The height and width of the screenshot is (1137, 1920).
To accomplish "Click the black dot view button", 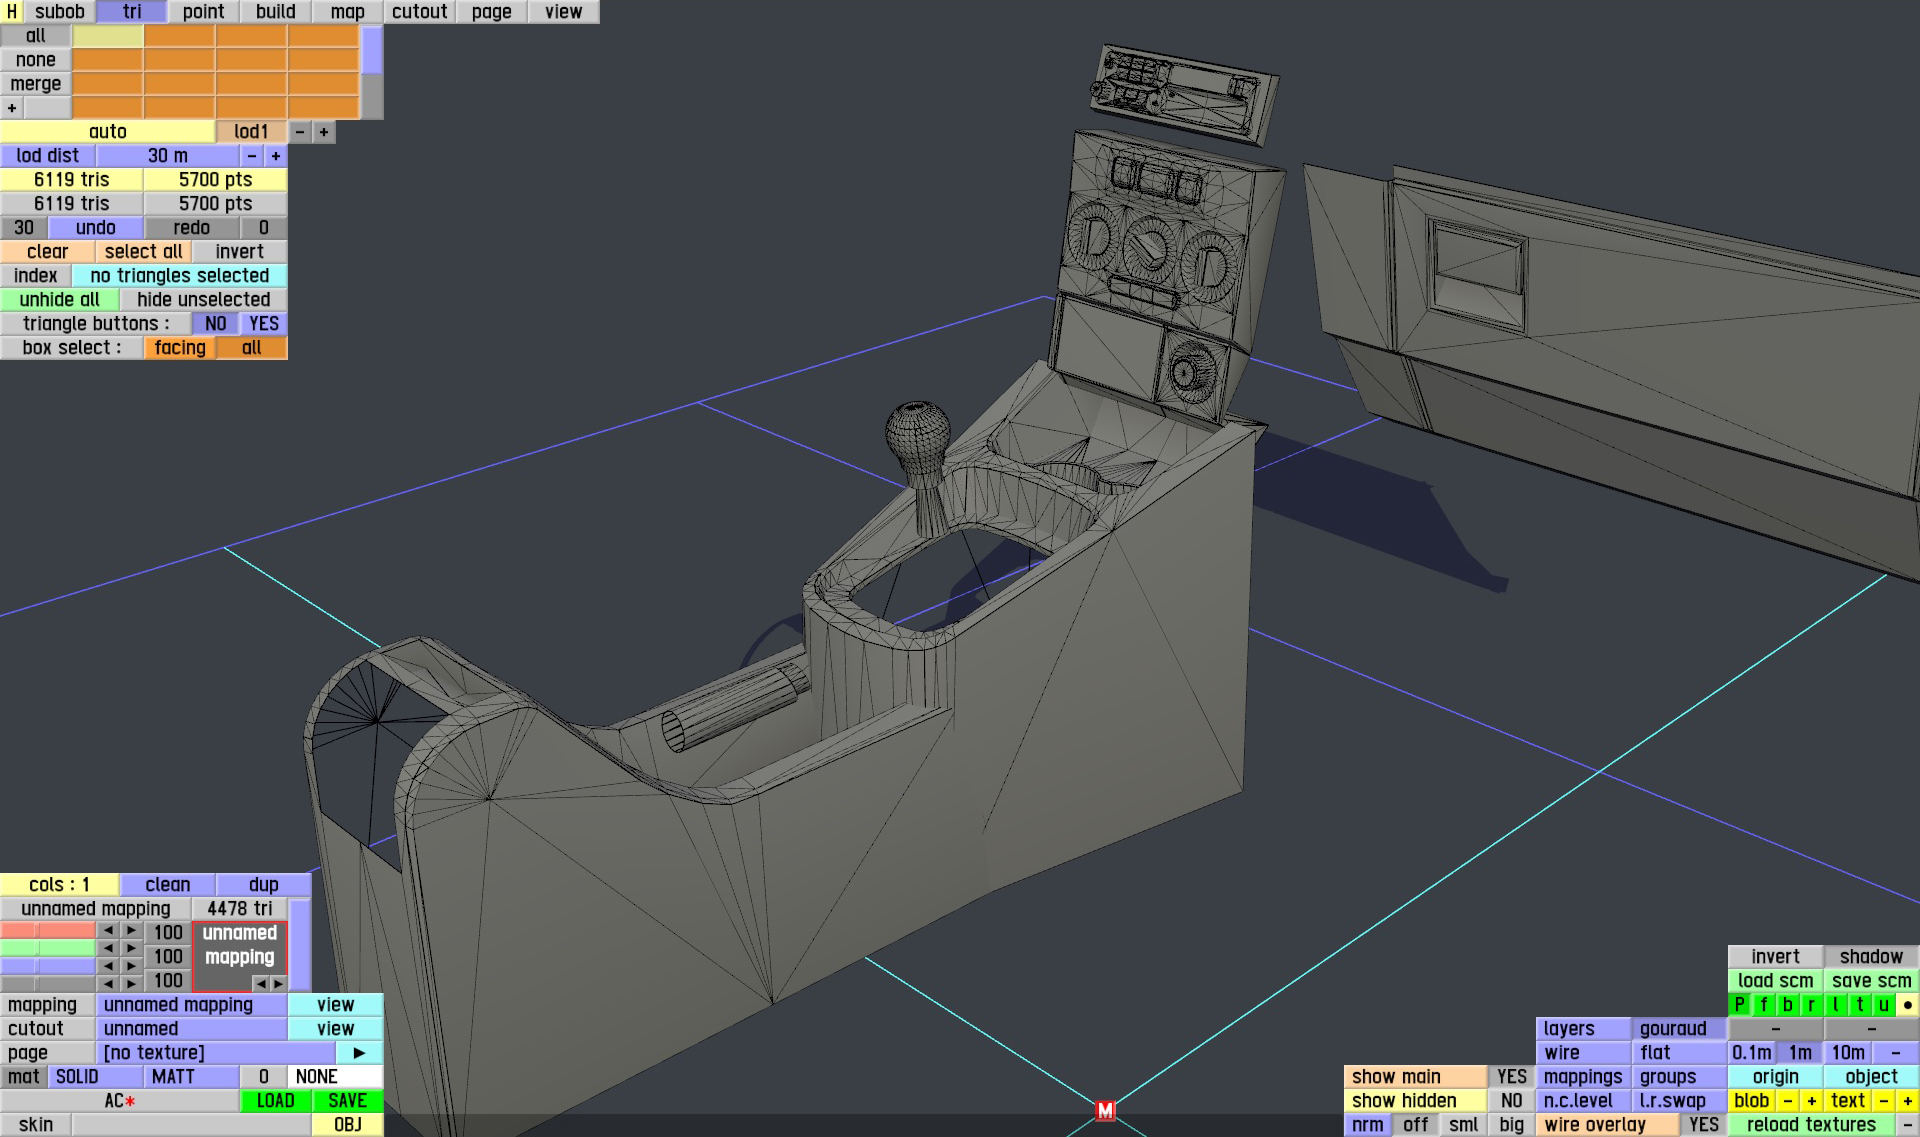I will point(1907,1004).
